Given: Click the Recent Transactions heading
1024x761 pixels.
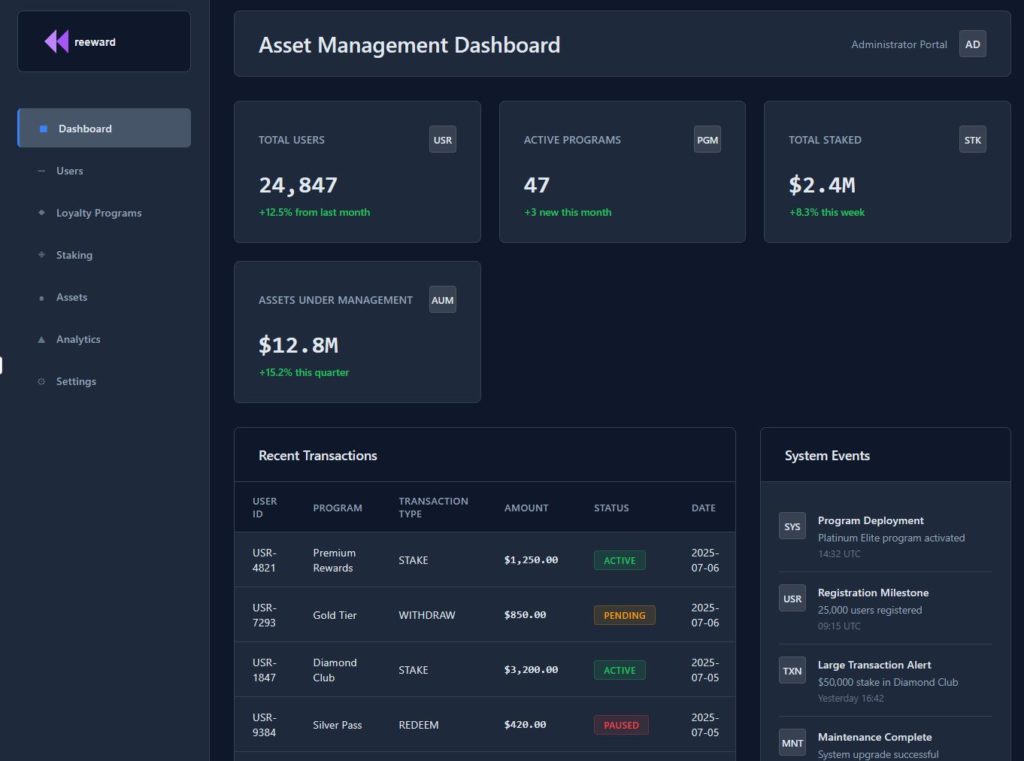Looking at the screenshot, I should (318, 455).
